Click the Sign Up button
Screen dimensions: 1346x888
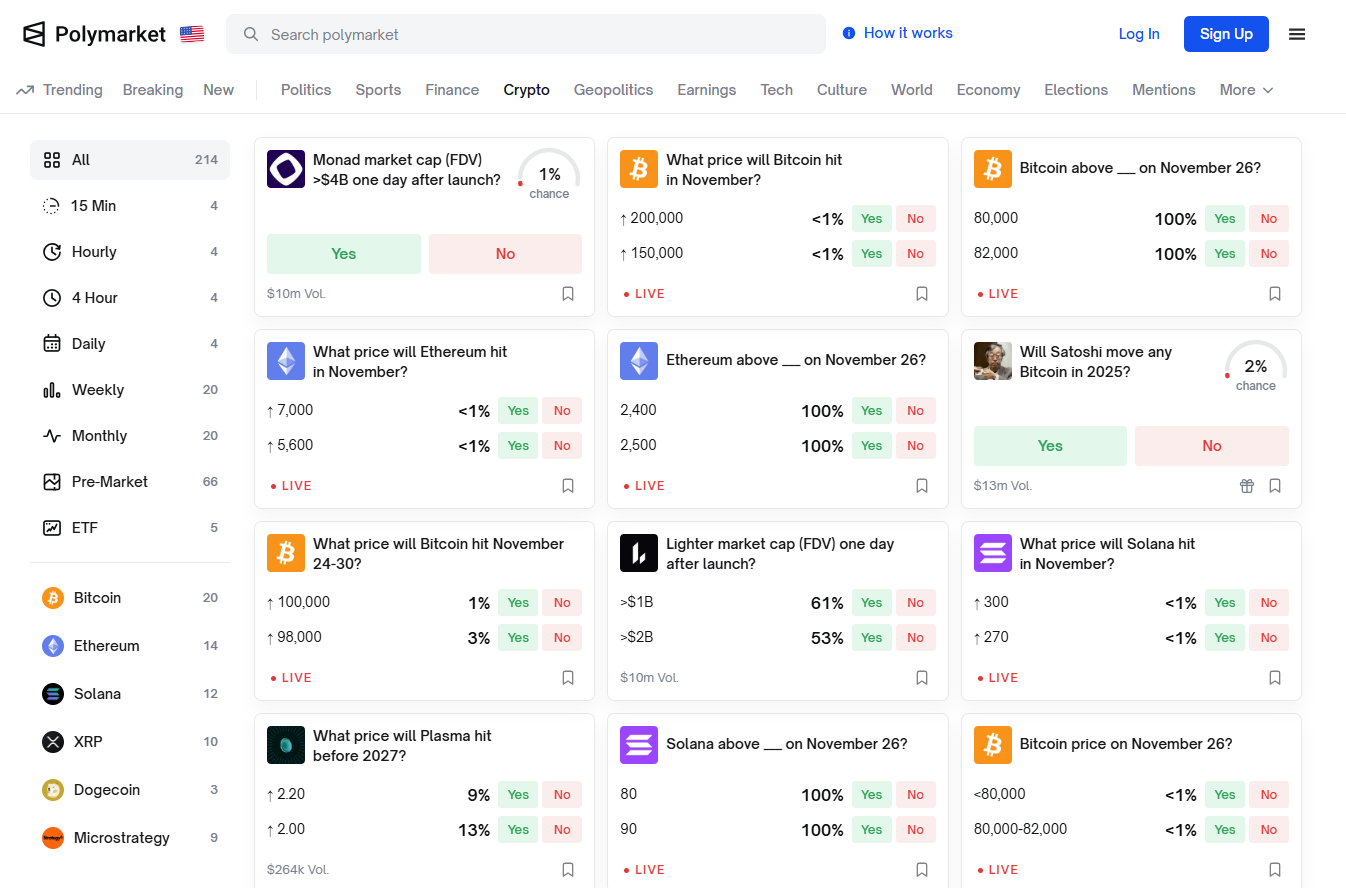(x=1226, y=34)
